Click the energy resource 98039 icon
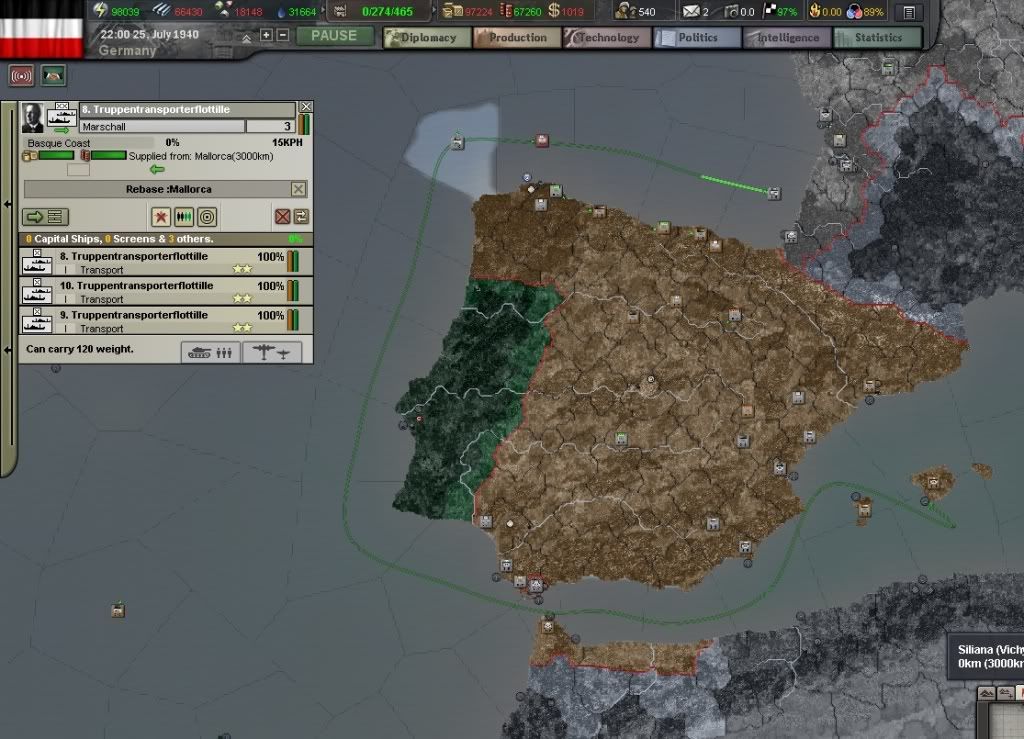The width and height of the screenshot is (1024, 739). pos(100,10)
